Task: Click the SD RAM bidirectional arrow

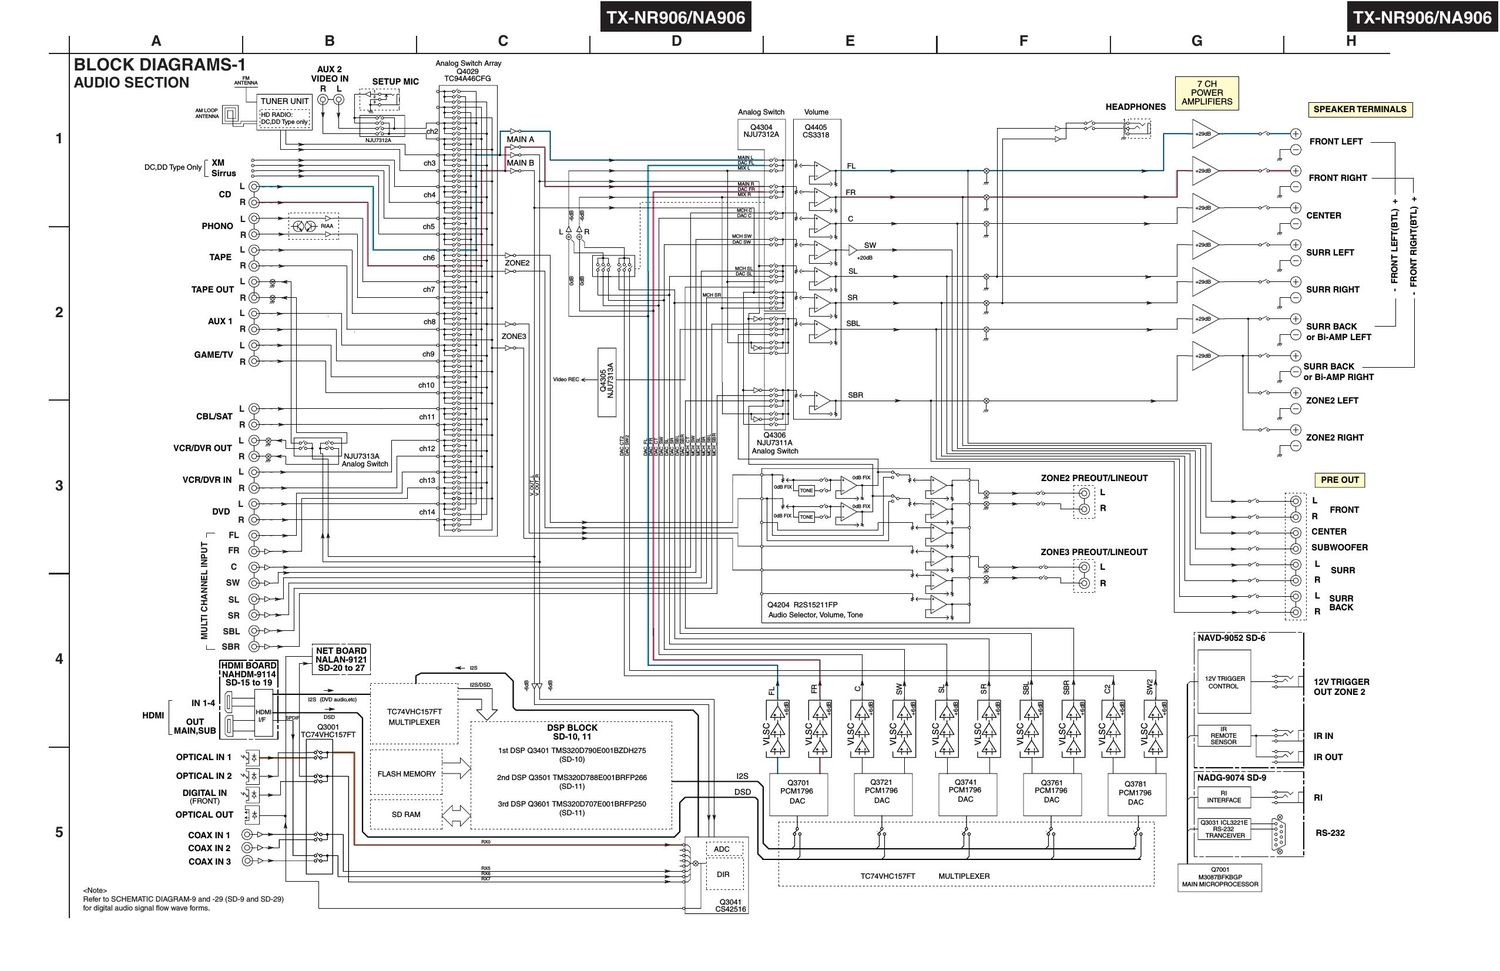Action: pyautogui.click(x=455, y=814)
